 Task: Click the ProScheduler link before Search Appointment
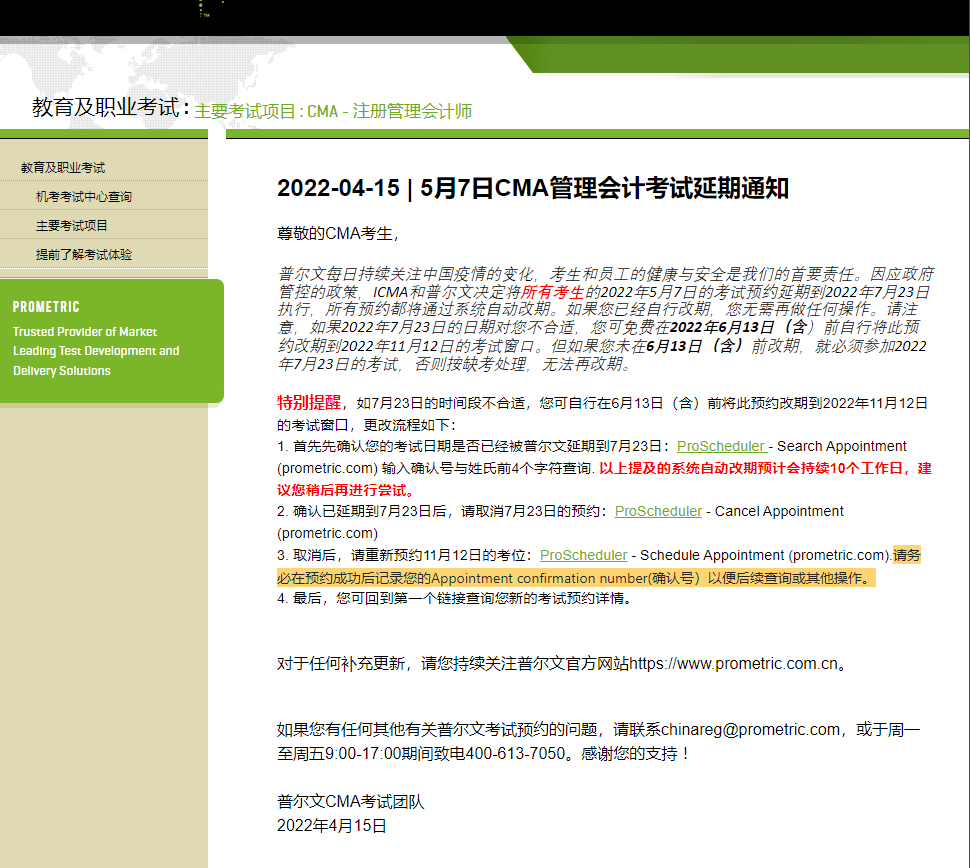click(x=722, y=446)
